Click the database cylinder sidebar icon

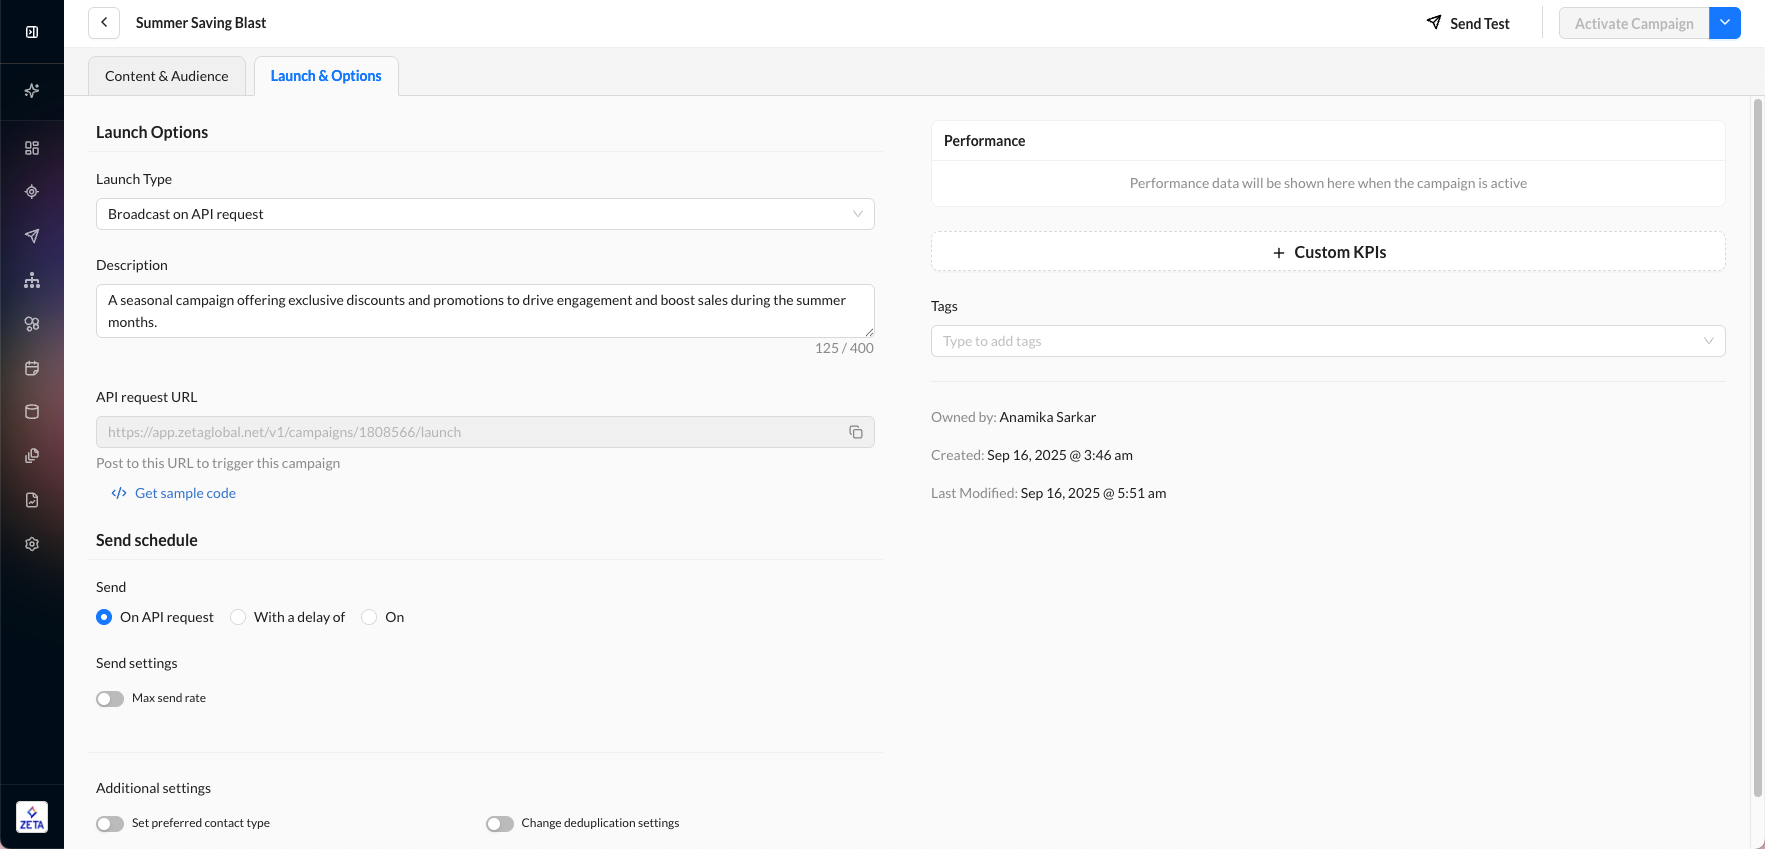(x=32, y=412)
